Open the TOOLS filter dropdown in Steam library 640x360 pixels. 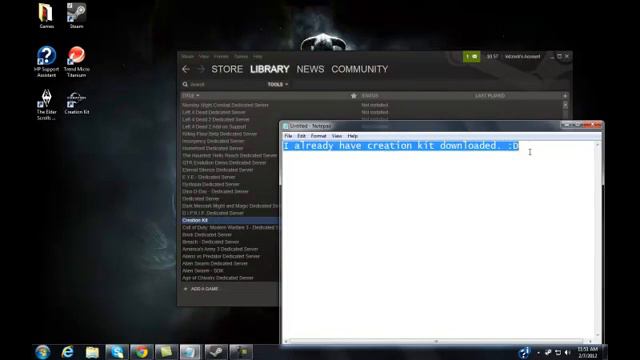click(278, 84)
